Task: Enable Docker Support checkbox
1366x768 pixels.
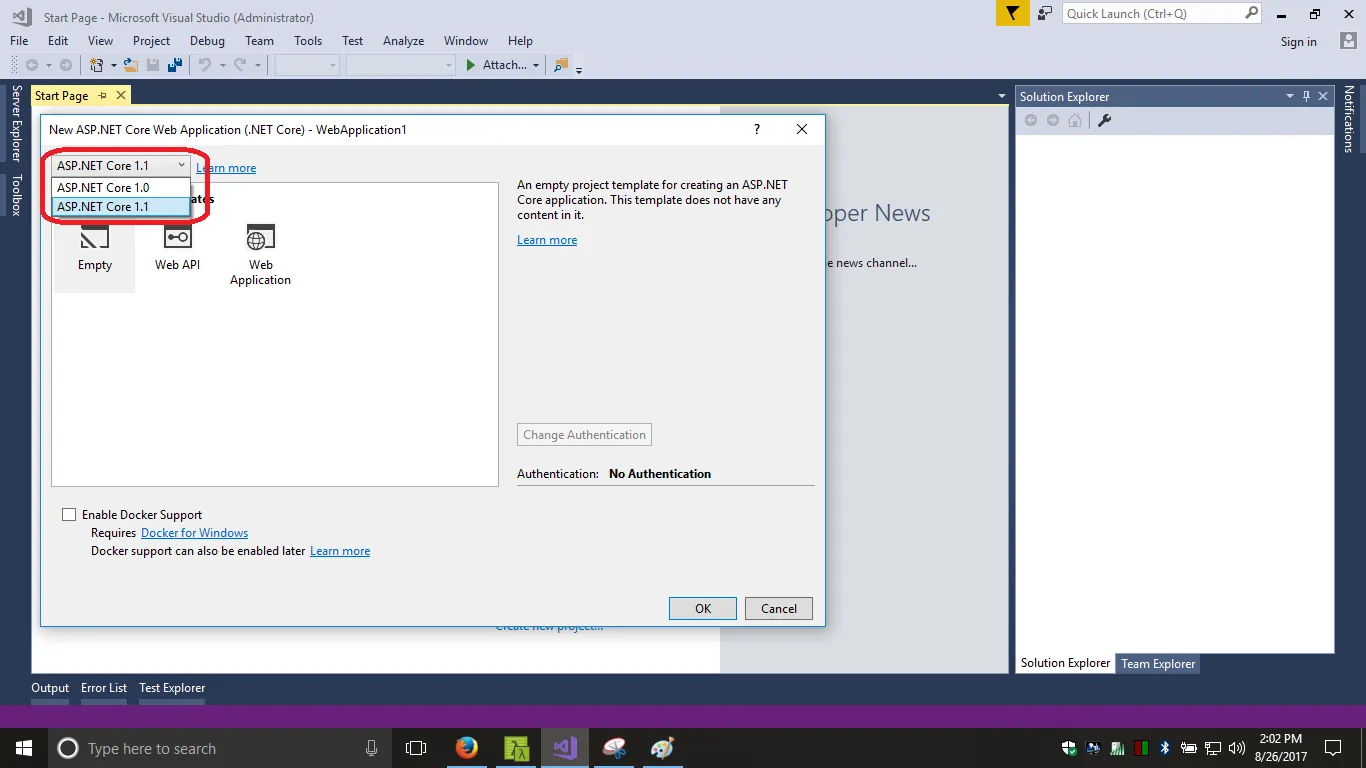Action: pos(69,515)
